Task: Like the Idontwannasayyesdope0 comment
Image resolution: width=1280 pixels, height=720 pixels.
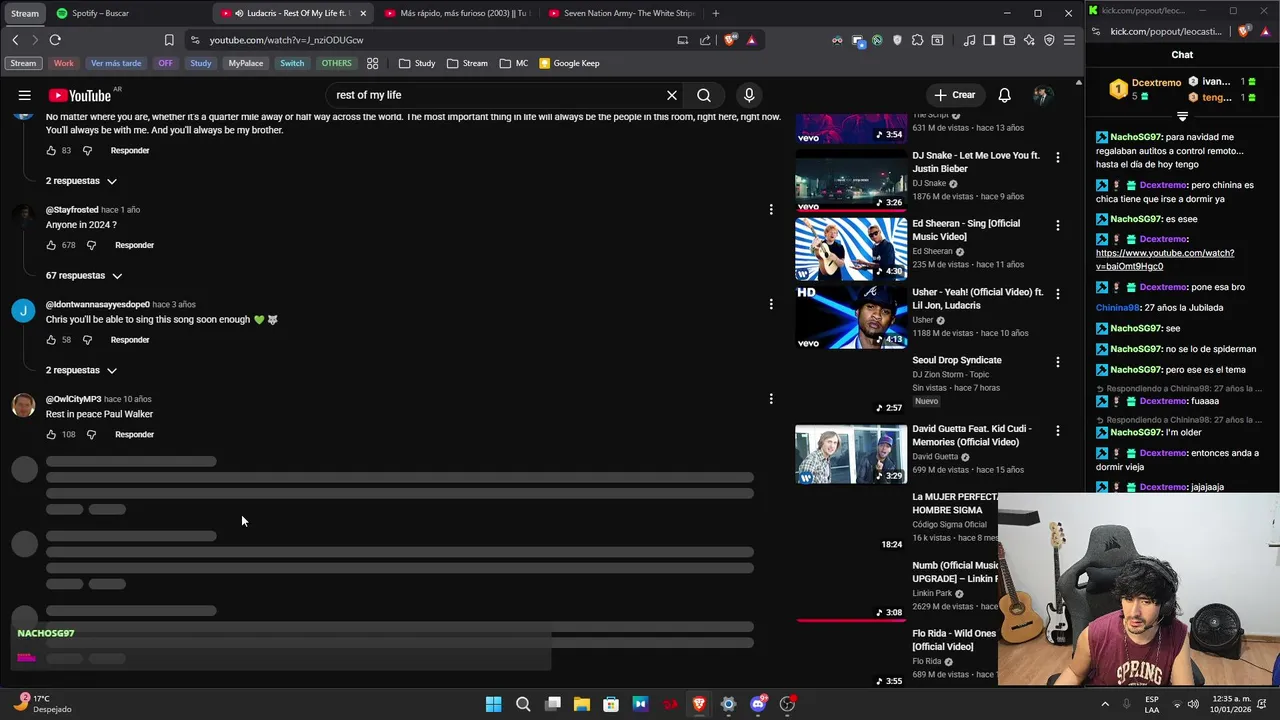Action: [51, 340]
